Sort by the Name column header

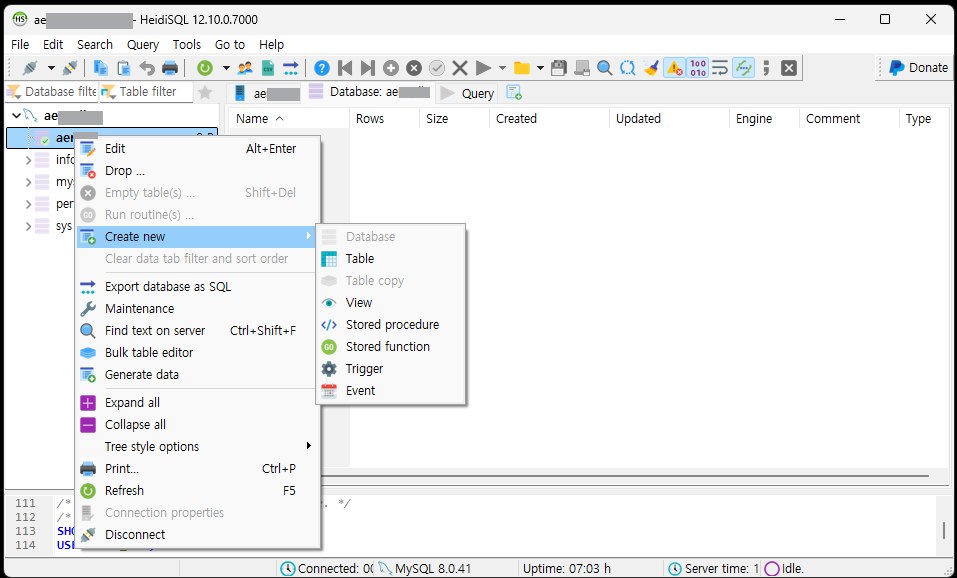tap(289, 118)
